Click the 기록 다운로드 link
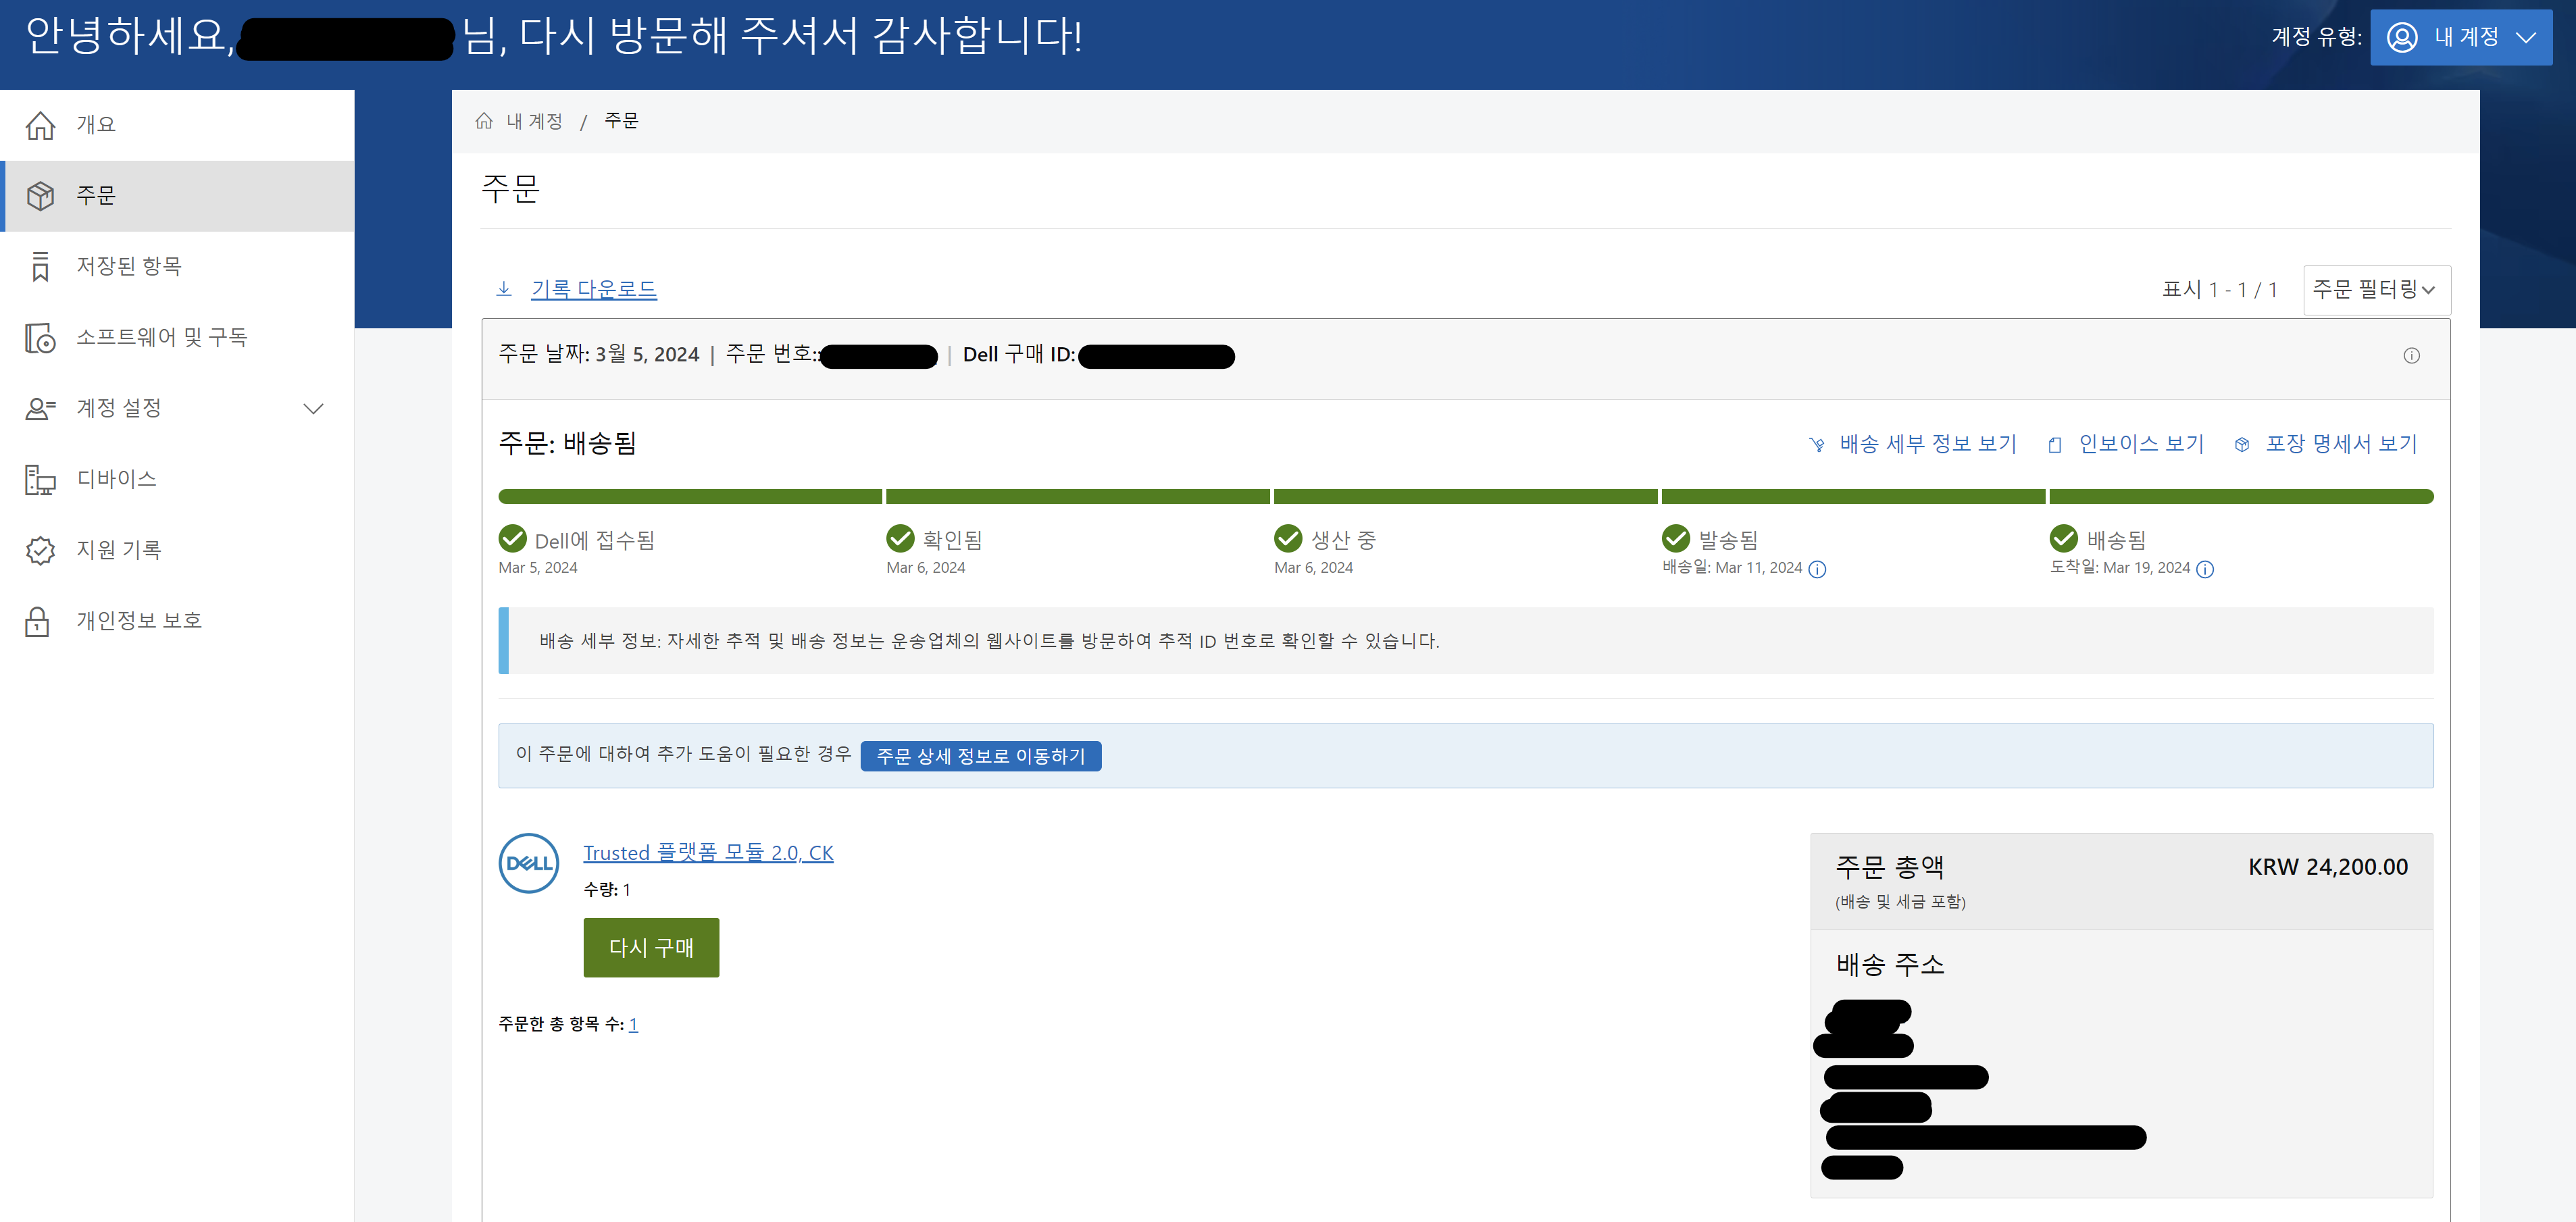2576x1222 pixels. (x=594, y=289)
